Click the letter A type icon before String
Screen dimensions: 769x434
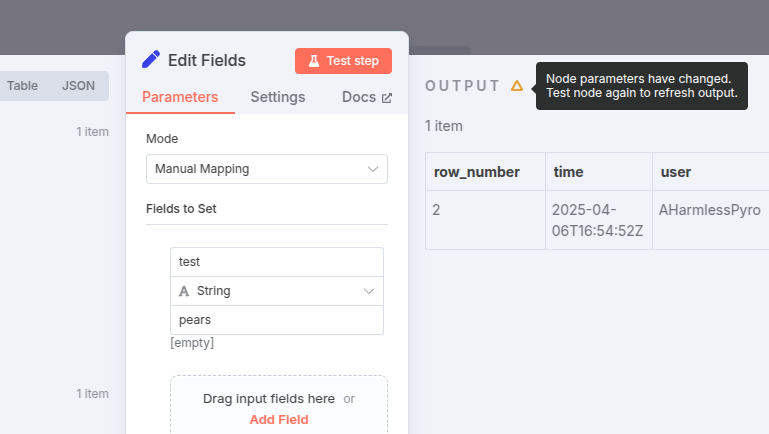(x=184, y=291)
